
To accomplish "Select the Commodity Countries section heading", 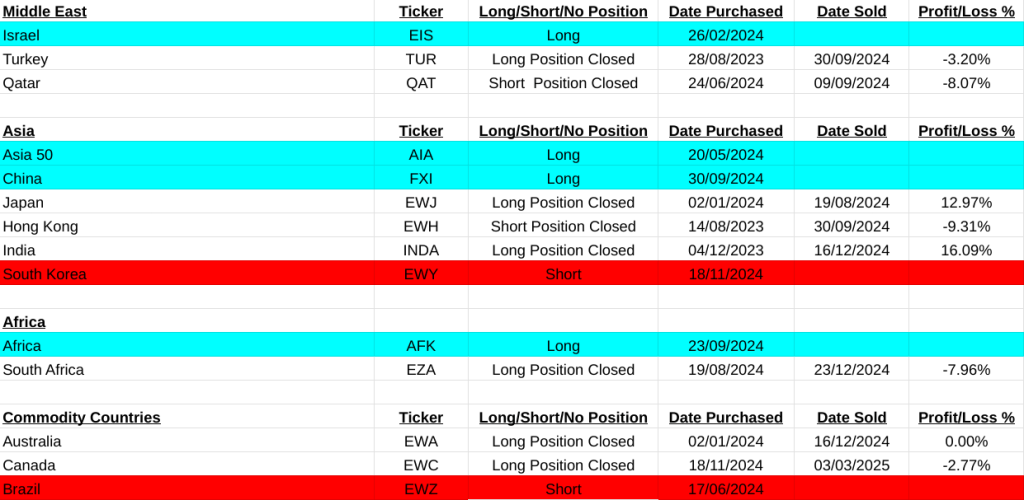I will [81, 417].
